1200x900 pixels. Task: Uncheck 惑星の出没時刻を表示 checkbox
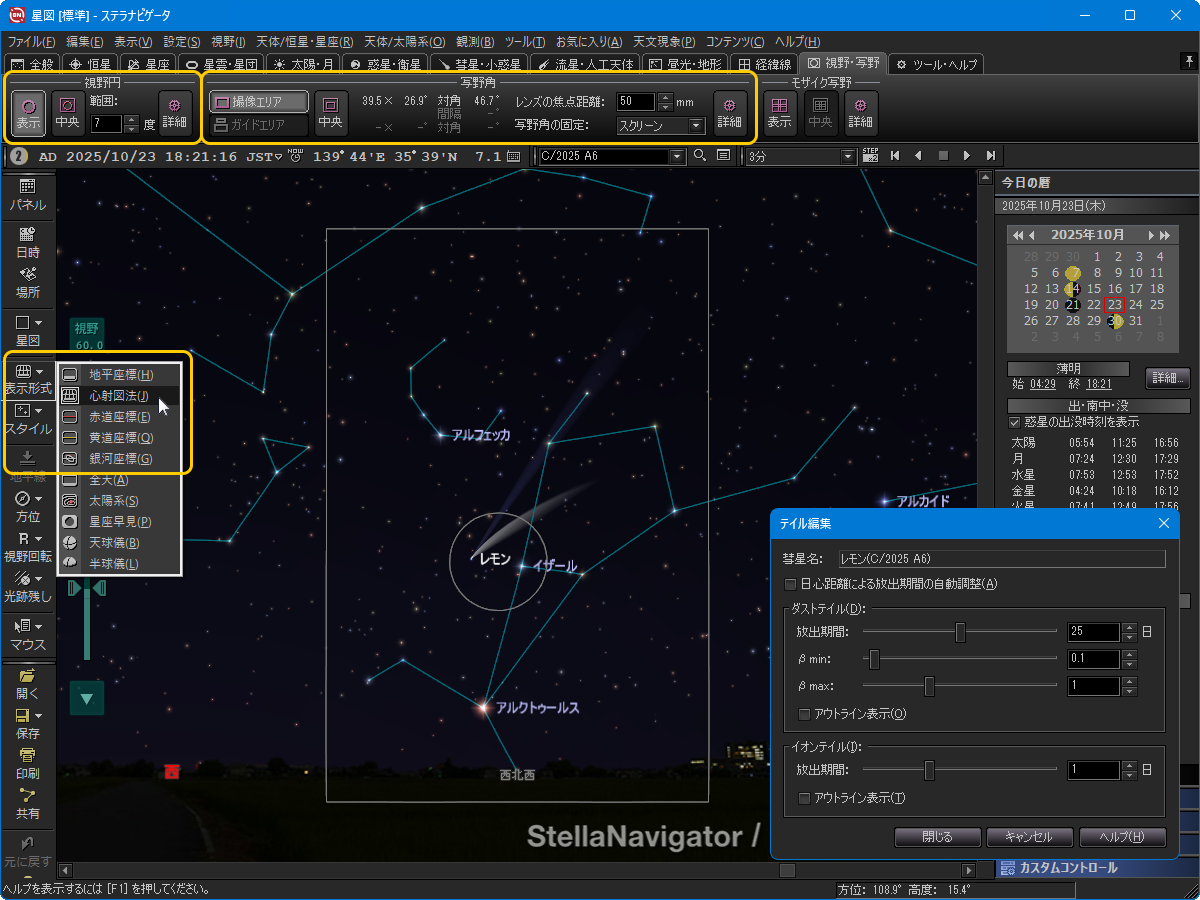click(1015, 422)
